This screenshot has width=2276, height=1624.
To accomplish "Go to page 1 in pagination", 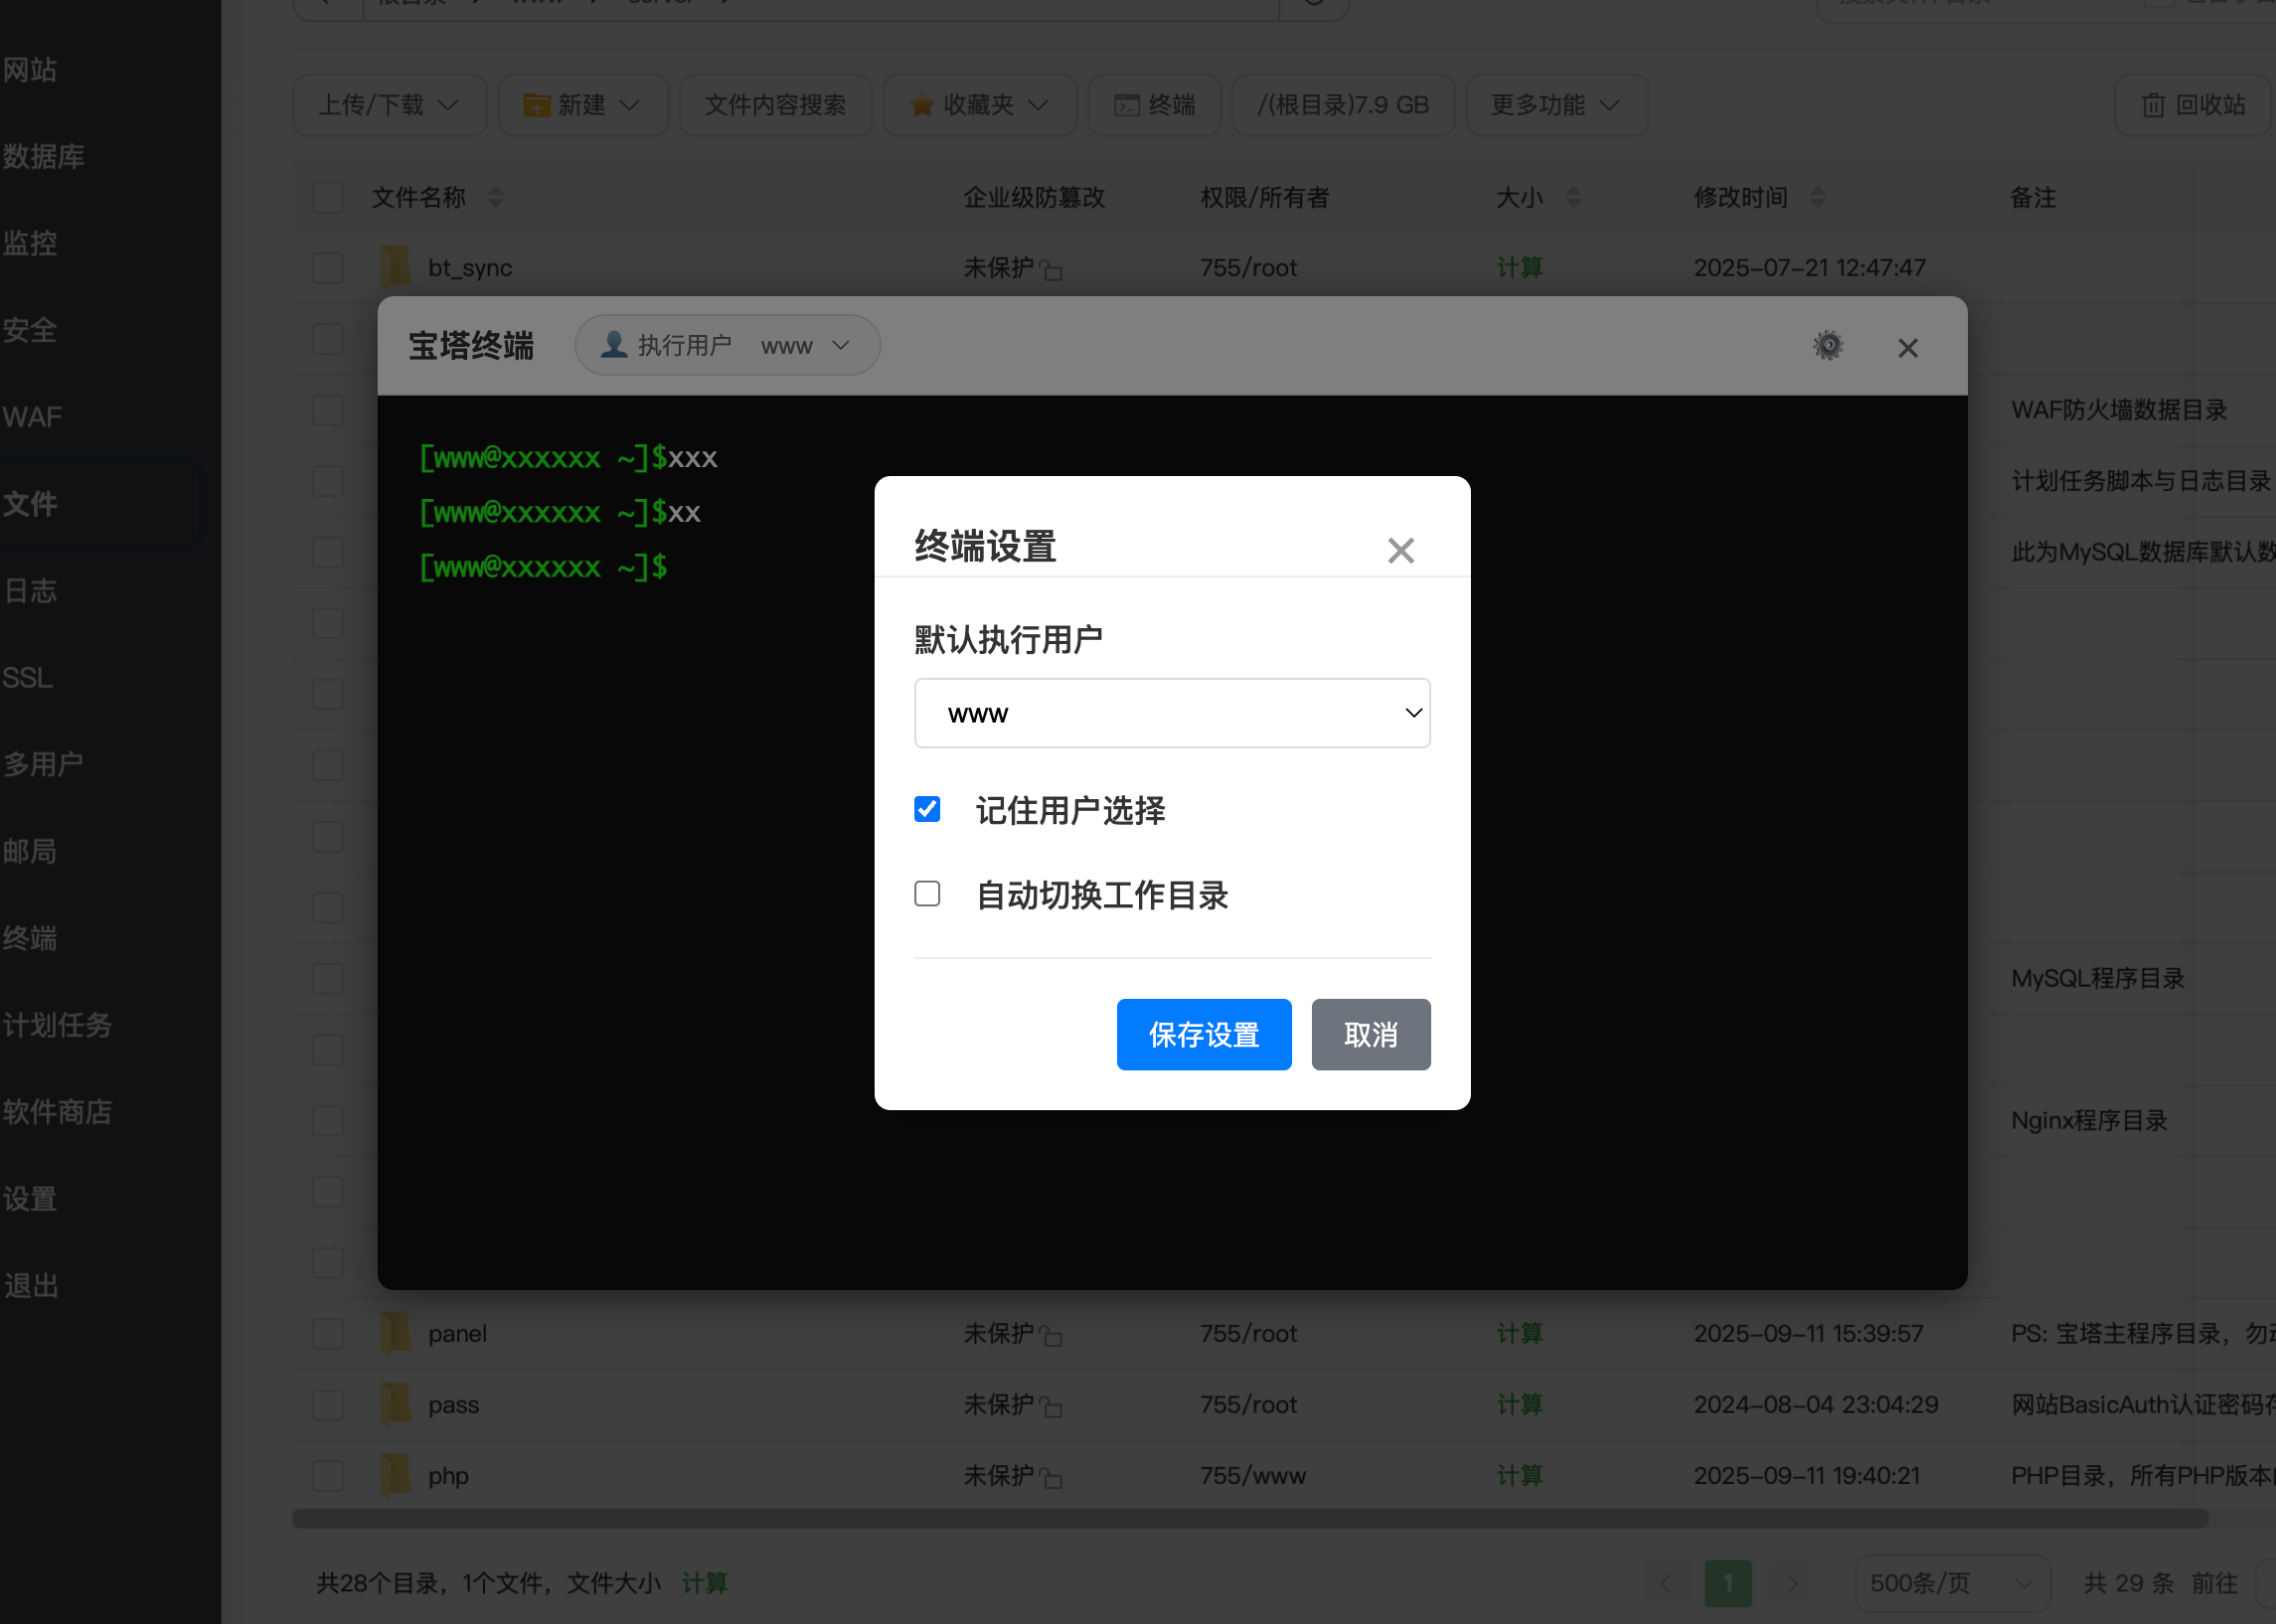I will [1728, 1583].
